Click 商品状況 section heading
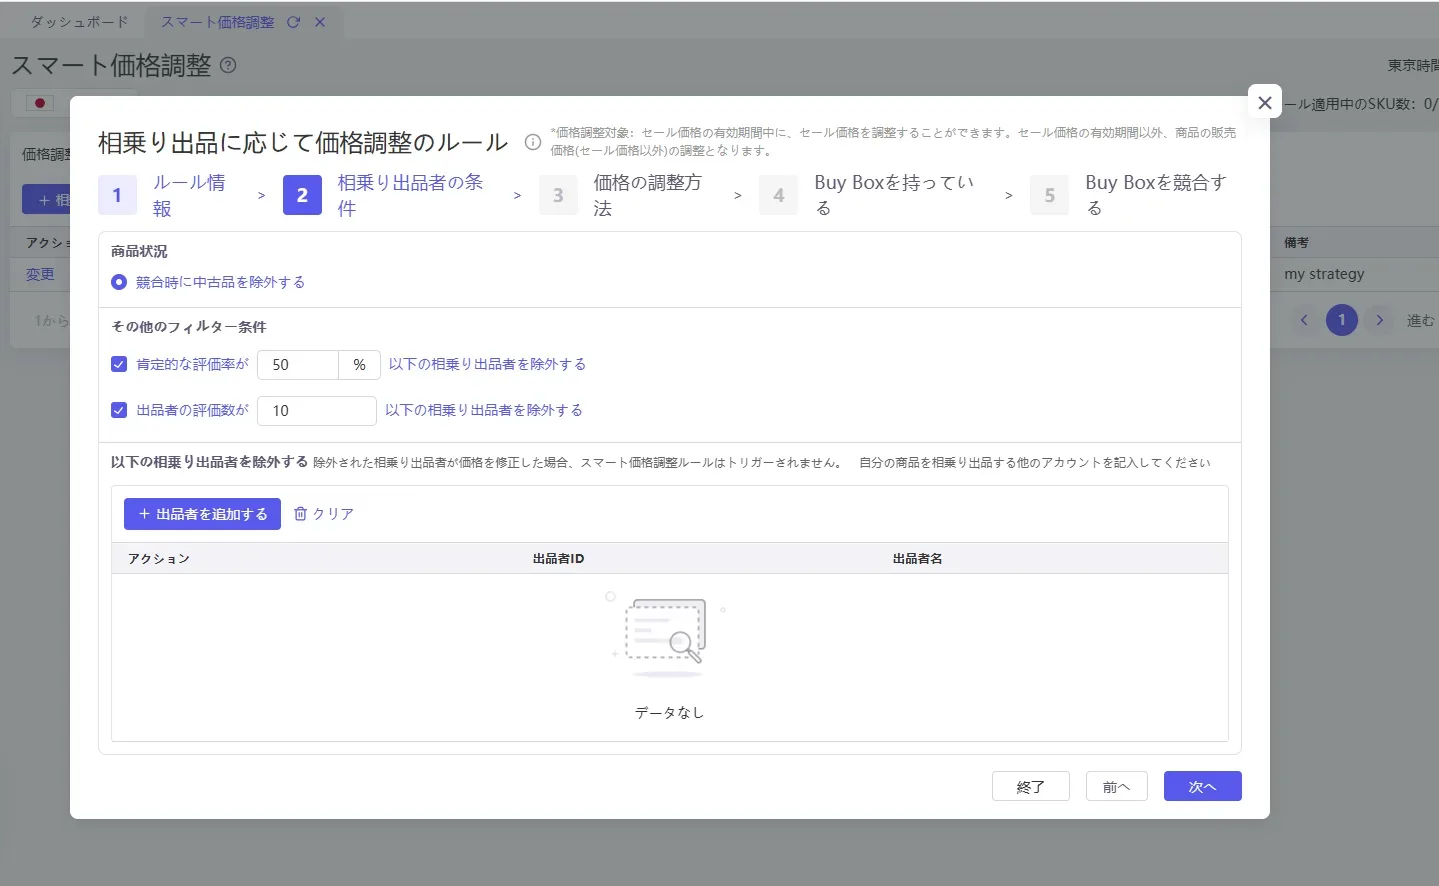This screenshot has width=1439, height=886. [139, 251]
